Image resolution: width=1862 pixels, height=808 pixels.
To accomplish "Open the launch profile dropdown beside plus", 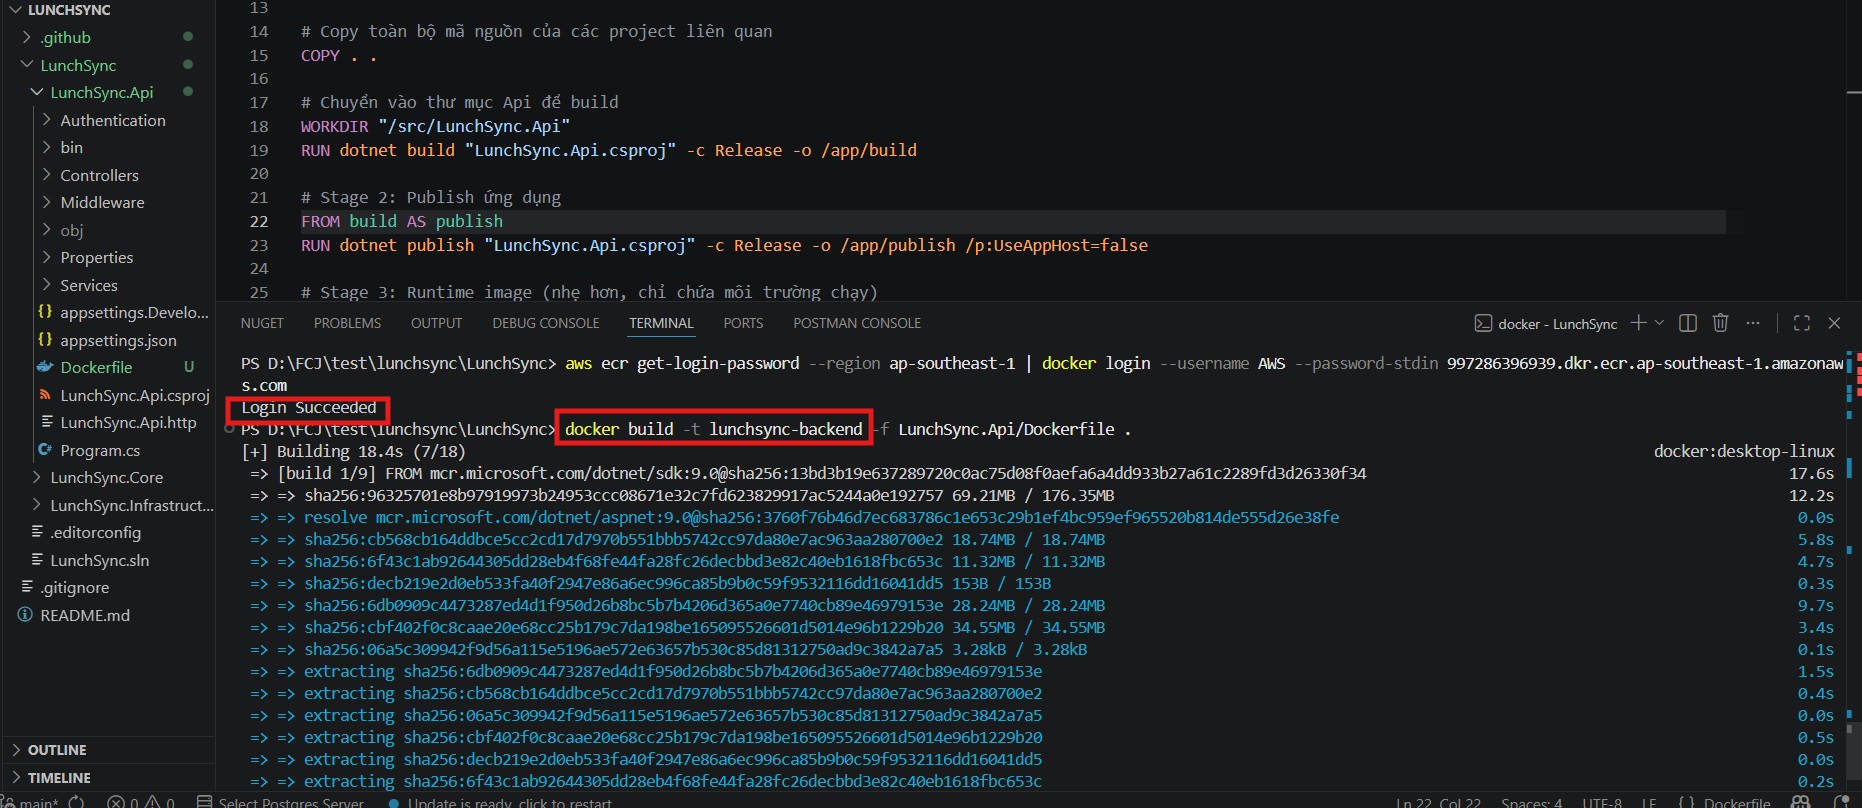I will click(x=1660, y=323).
